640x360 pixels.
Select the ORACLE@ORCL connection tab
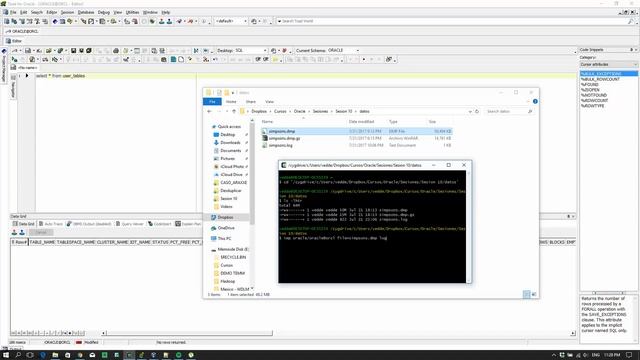pyautogui.click(x=22, y=31)
